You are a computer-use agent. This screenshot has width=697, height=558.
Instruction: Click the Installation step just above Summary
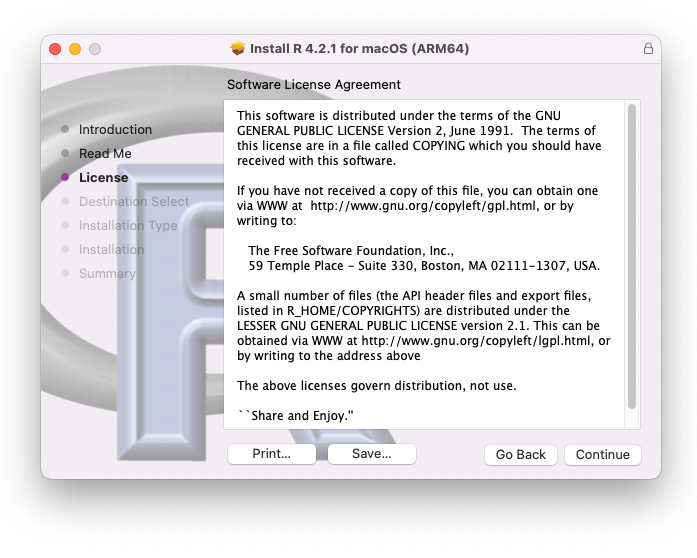point(111,250)
